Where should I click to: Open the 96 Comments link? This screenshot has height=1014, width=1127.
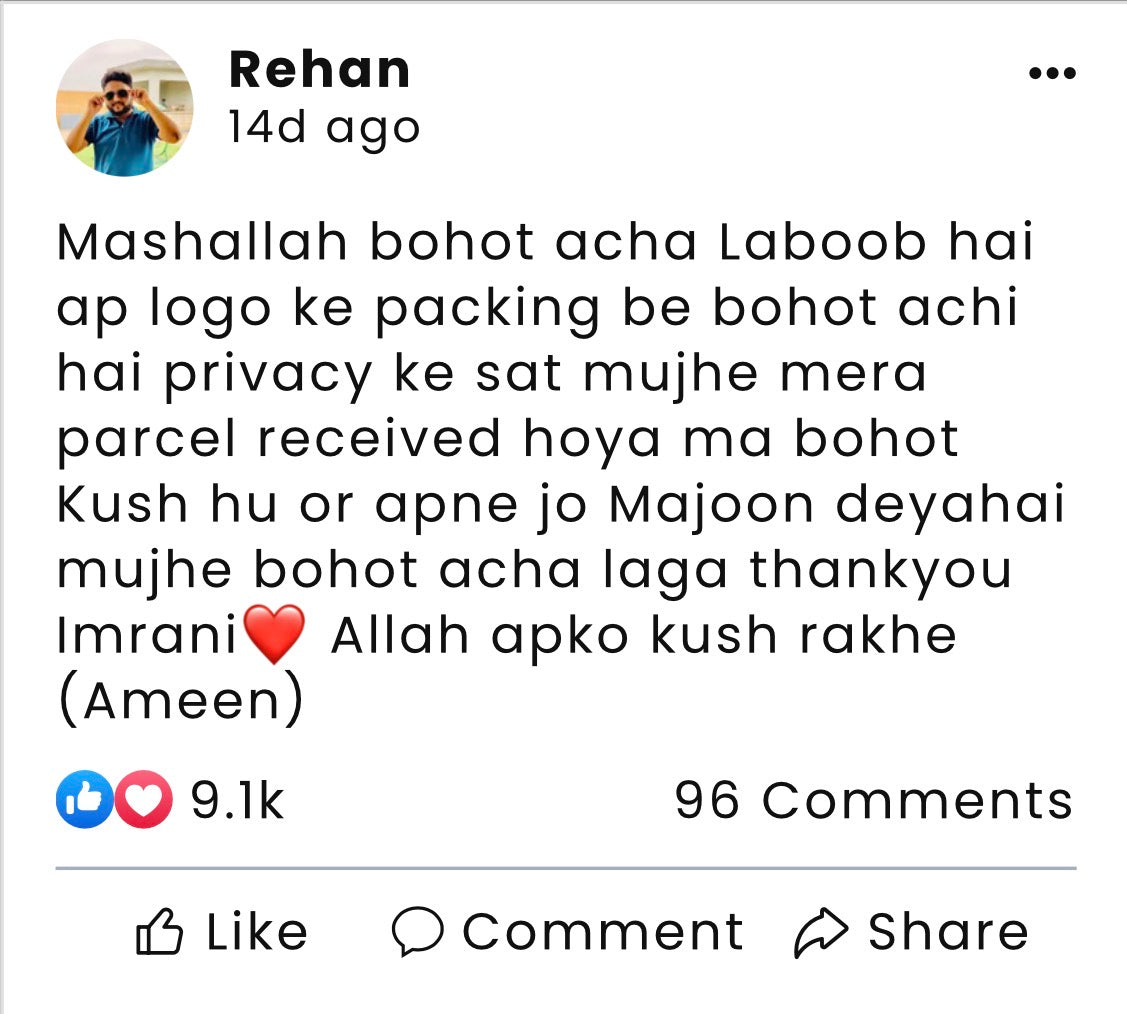point(873,801)
